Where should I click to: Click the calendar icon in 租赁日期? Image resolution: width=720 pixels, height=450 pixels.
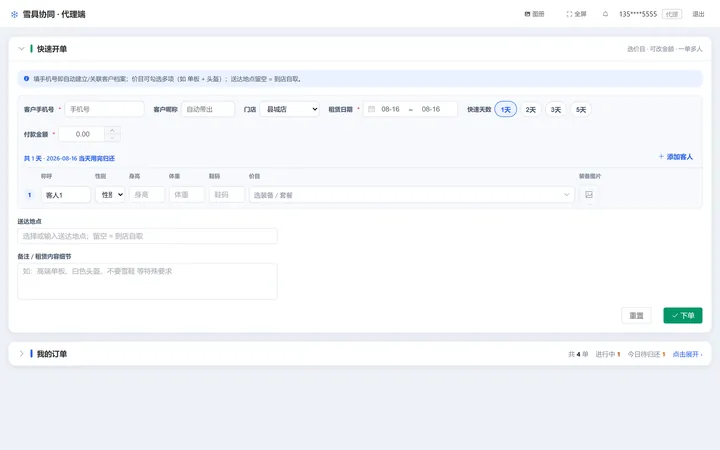tap(371, 109)
